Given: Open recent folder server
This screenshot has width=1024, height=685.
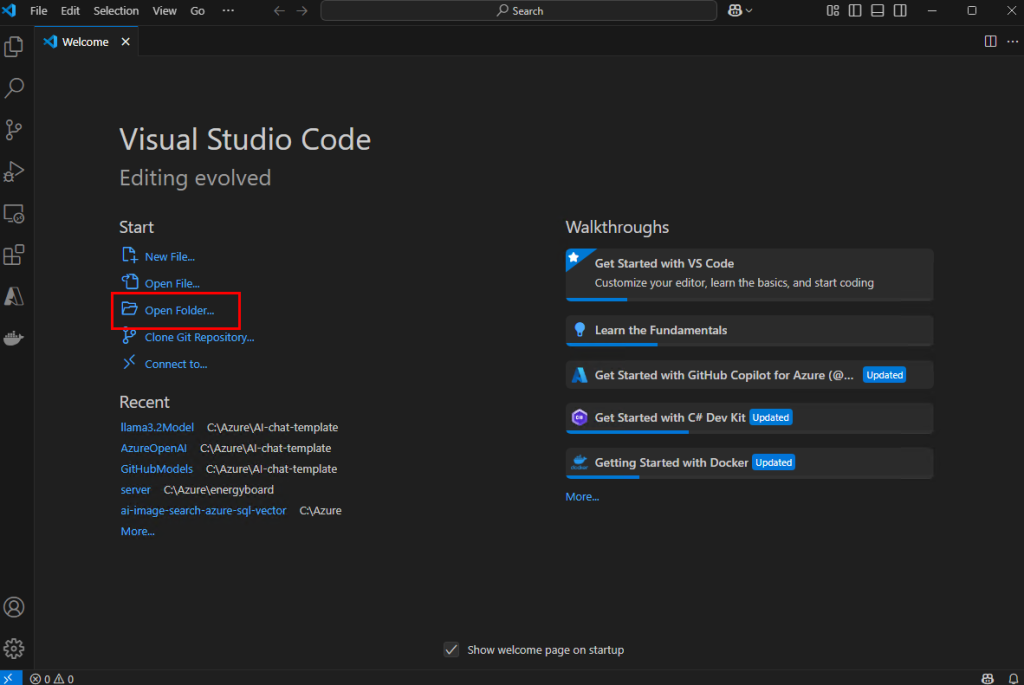Looking at the screenshot, I should click(135, 490).
